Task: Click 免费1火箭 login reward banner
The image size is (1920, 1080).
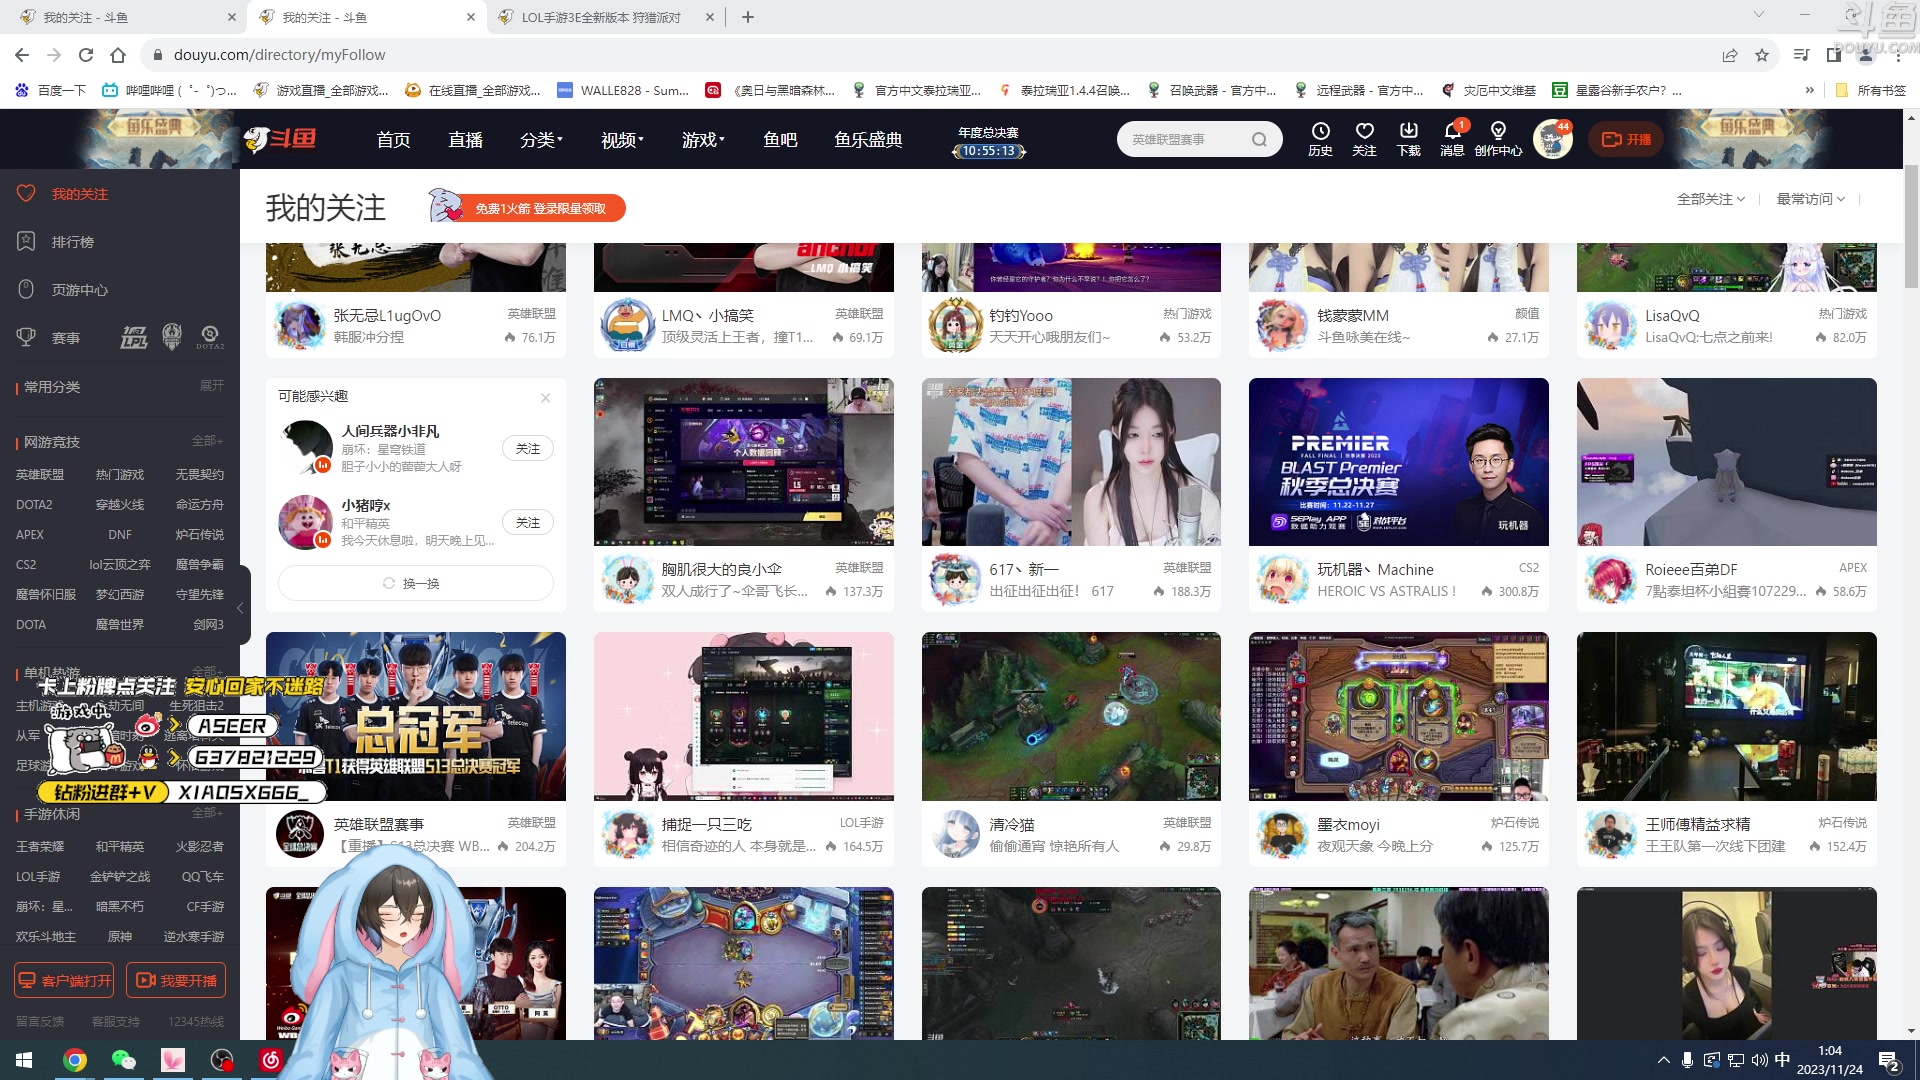Action: (527, 207)
